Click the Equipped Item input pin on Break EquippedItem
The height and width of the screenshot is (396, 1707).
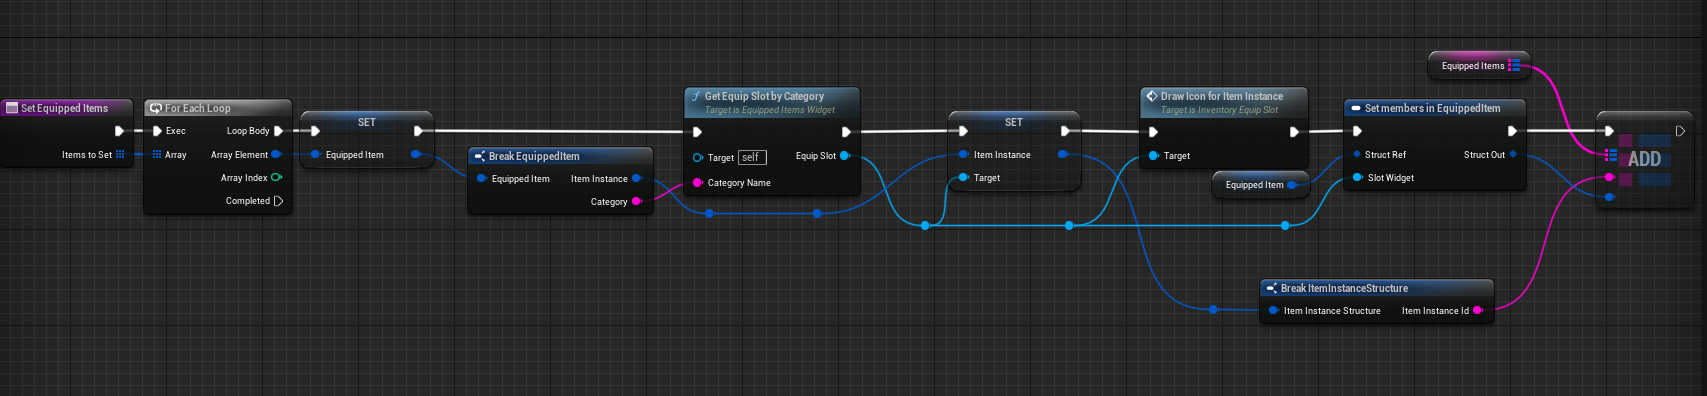tap(481, 178)
